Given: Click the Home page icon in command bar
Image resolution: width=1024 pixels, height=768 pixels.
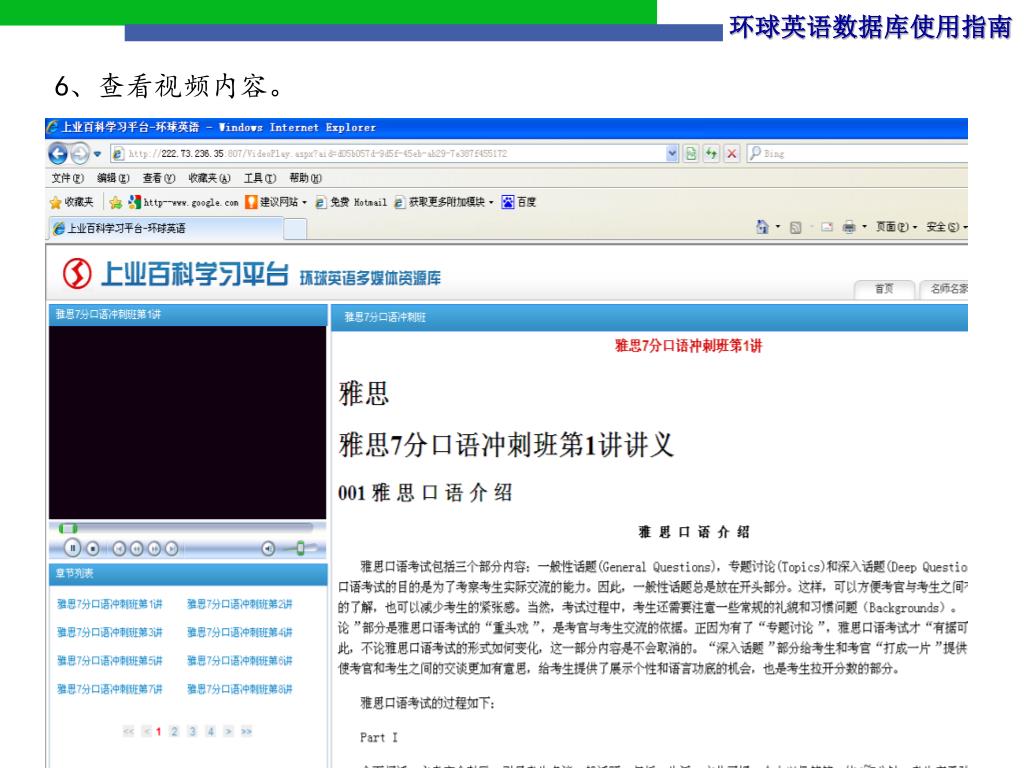Looking at the screenshot, I should tap(762, 227).
